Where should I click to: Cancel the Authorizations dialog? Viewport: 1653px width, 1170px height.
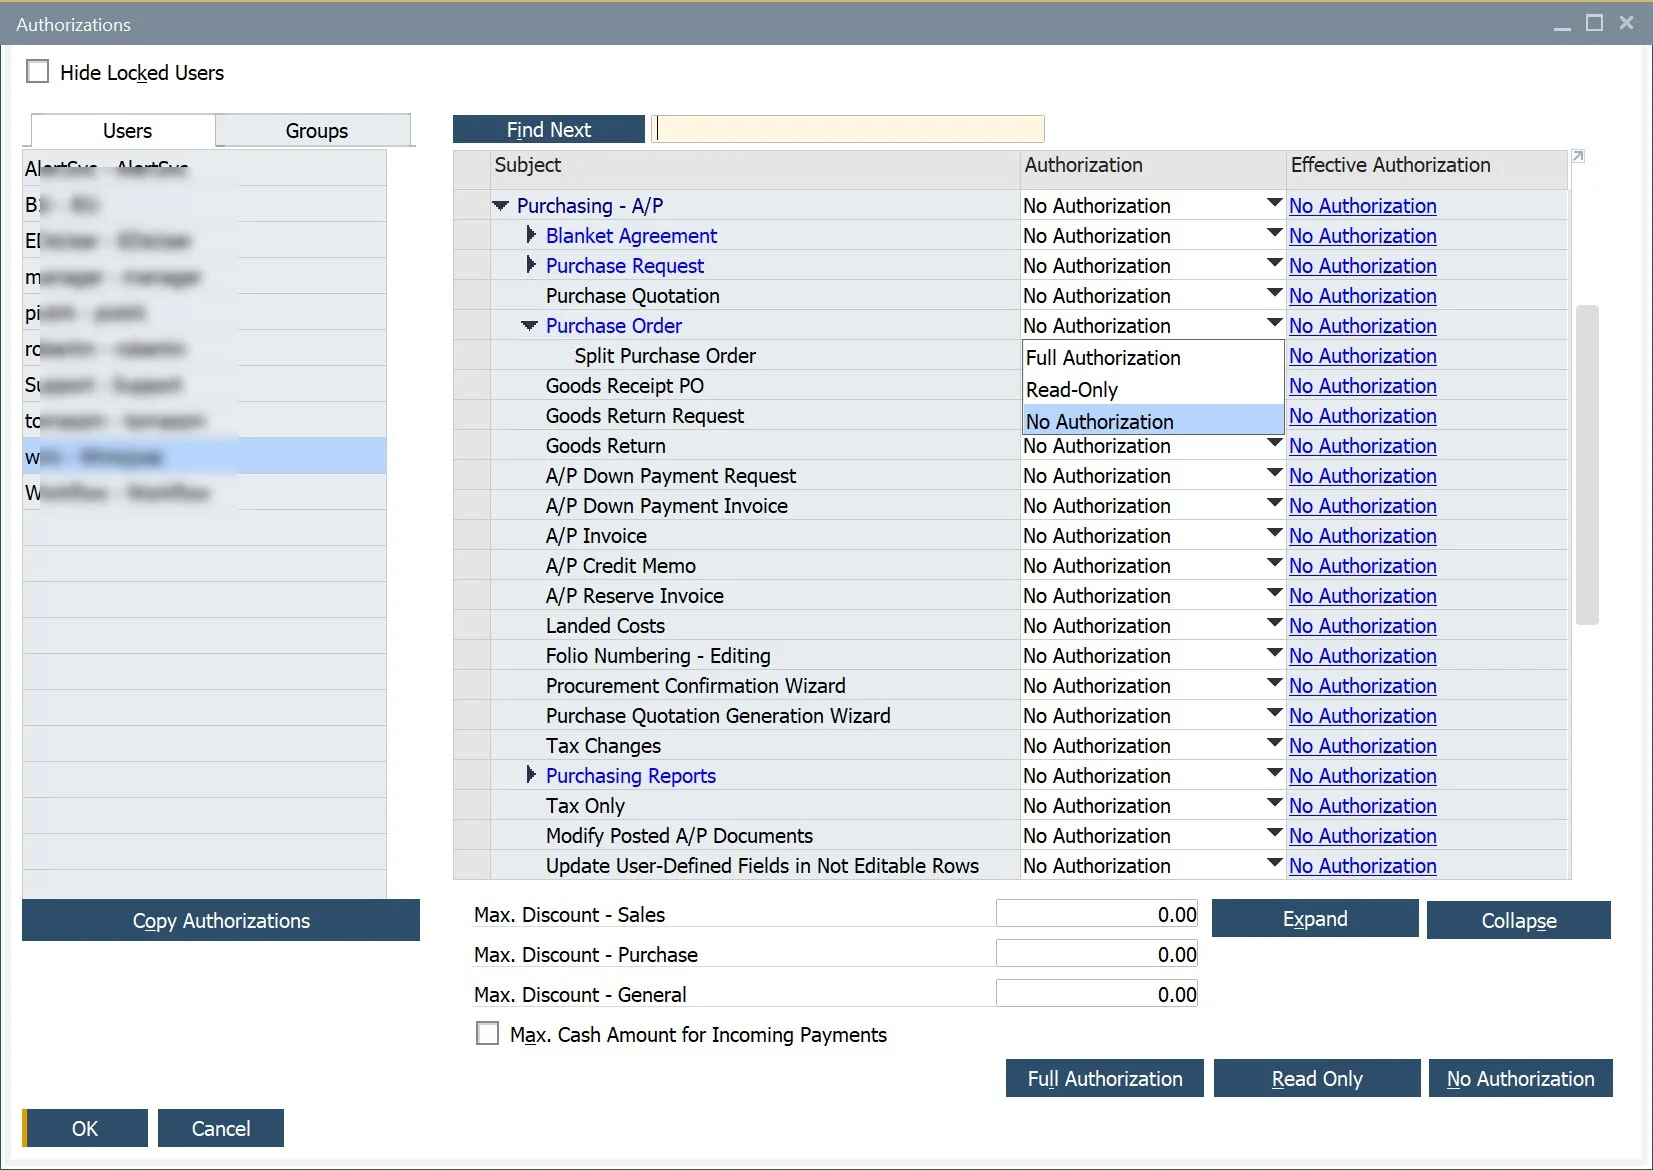coord(220,1128)
